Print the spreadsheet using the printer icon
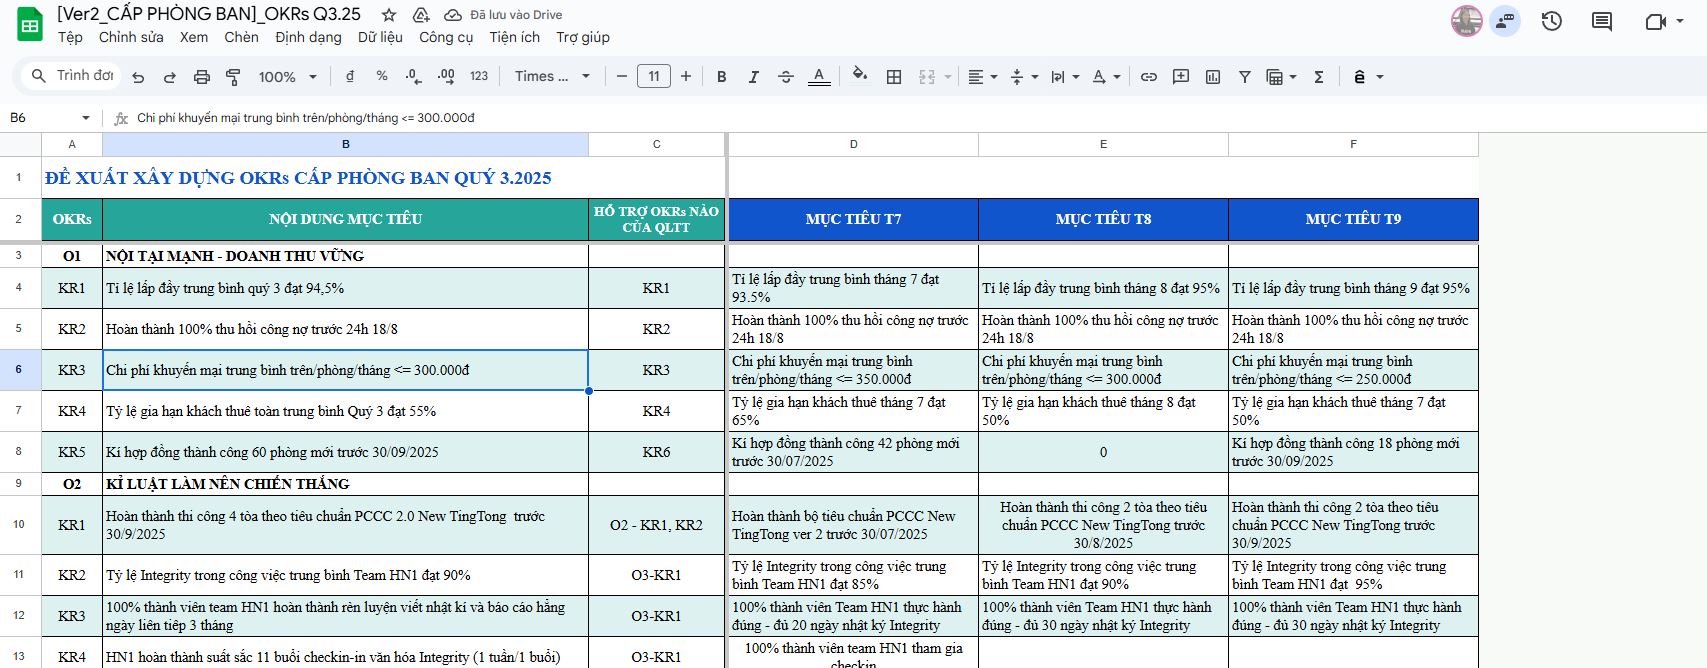Screen dimensions: 1707x668 pos(202,77)
